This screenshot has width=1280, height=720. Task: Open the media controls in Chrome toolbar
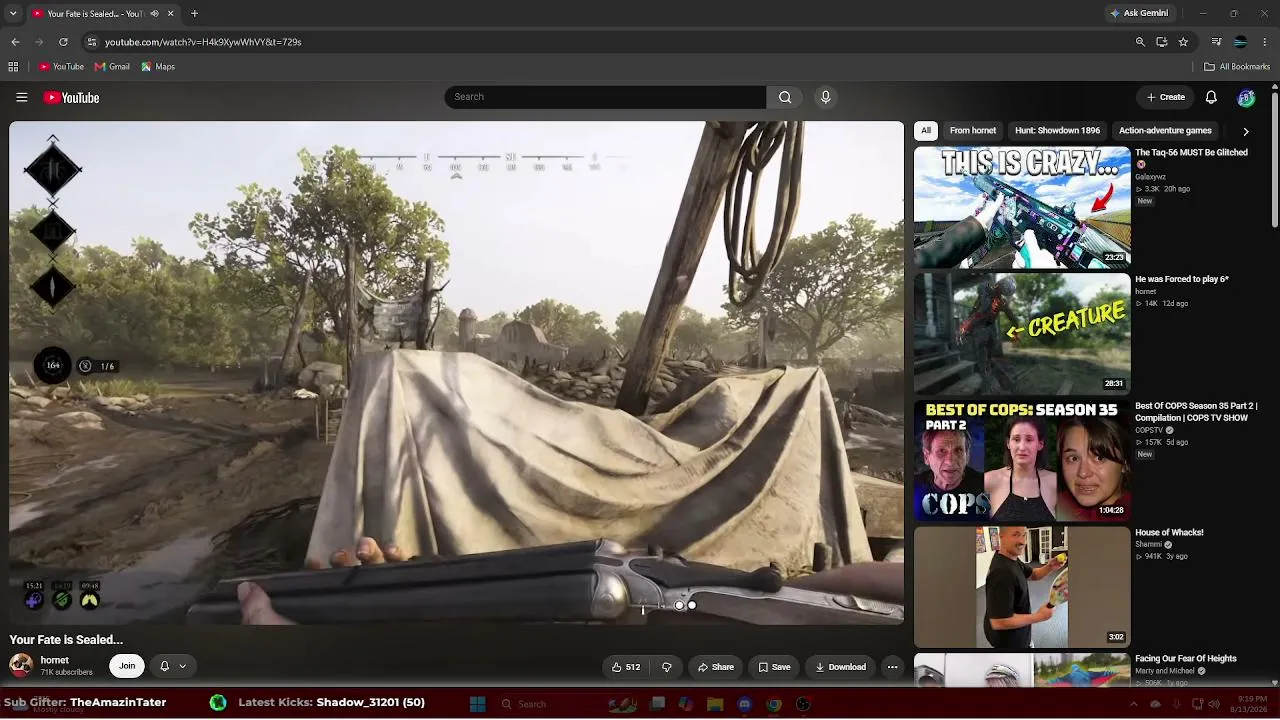tap(1216, 42)
